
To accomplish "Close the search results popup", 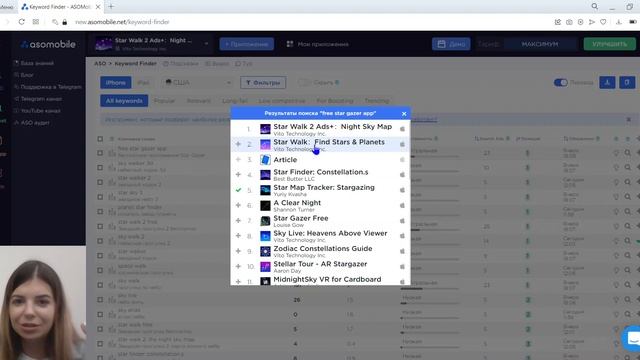I will (x=404, y=113).
